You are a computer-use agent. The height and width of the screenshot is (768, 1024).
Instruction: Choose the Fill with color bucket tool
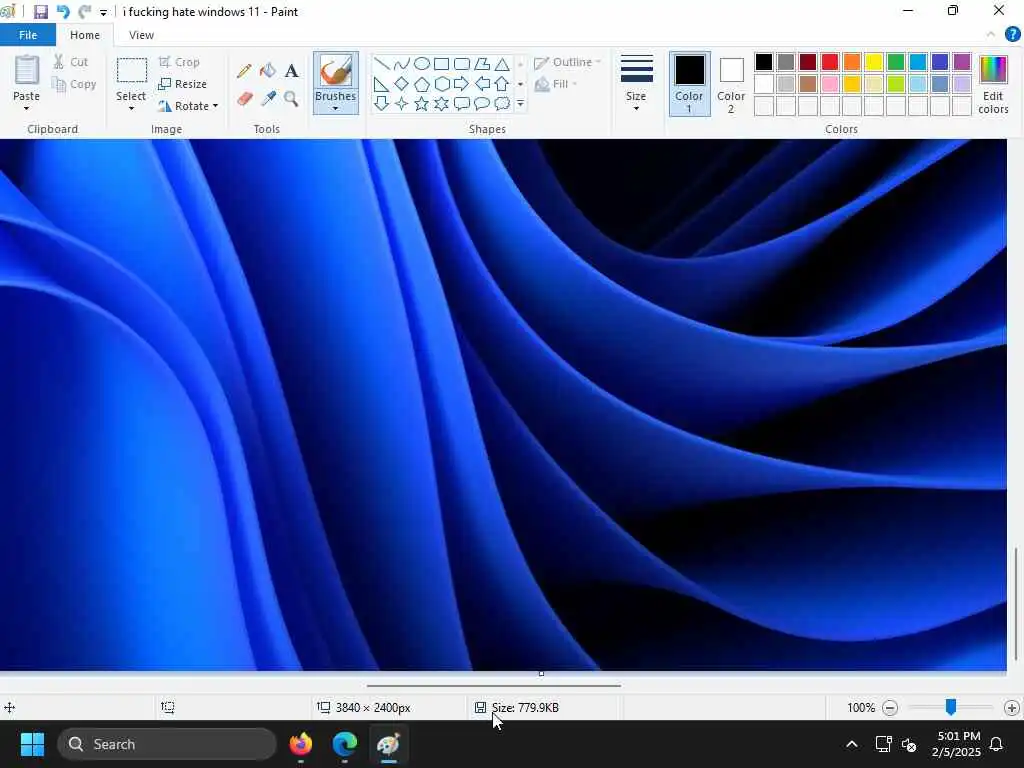click(x=268, y=71)
